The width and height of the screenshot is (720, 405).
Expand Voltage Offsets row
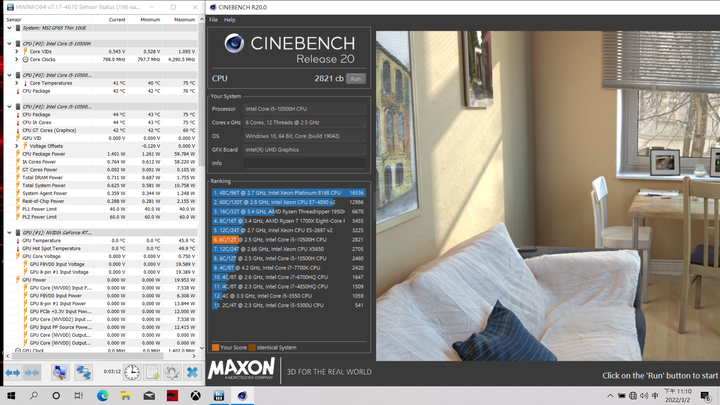click(x=17, y=146)
